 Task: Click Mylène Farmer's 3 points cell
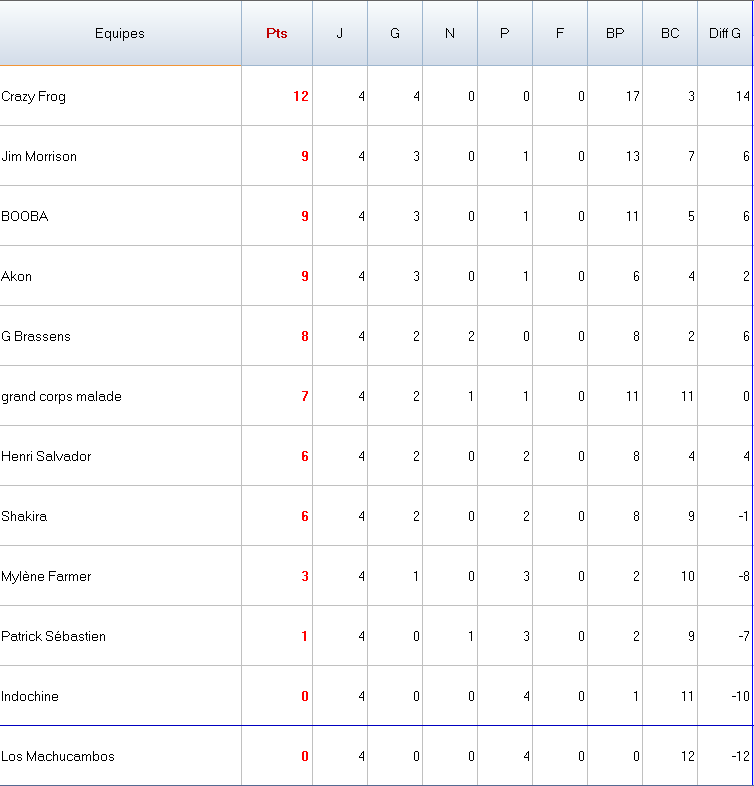277,576
